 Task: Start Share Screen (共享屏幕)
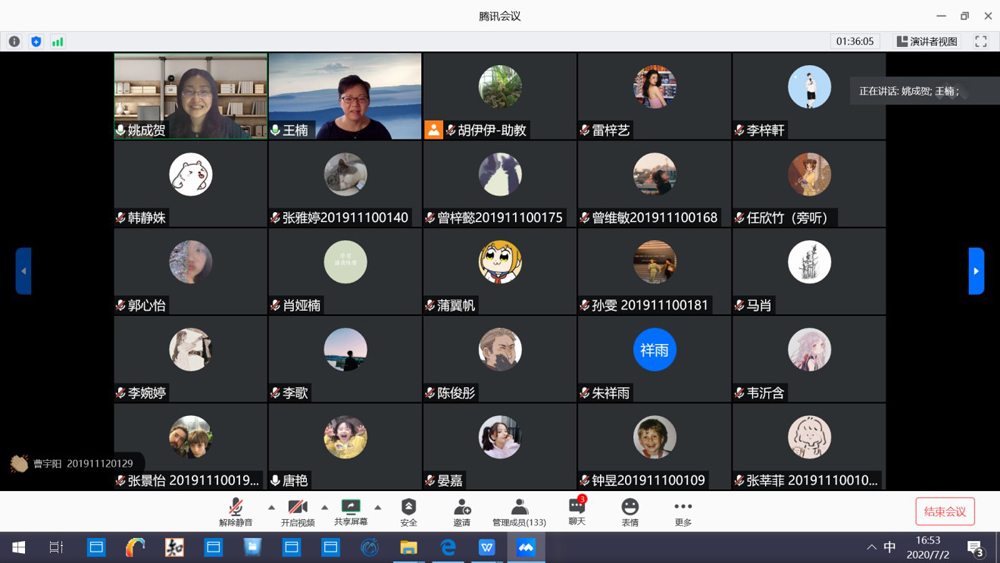pyautogui.click(x=350, y=511)
